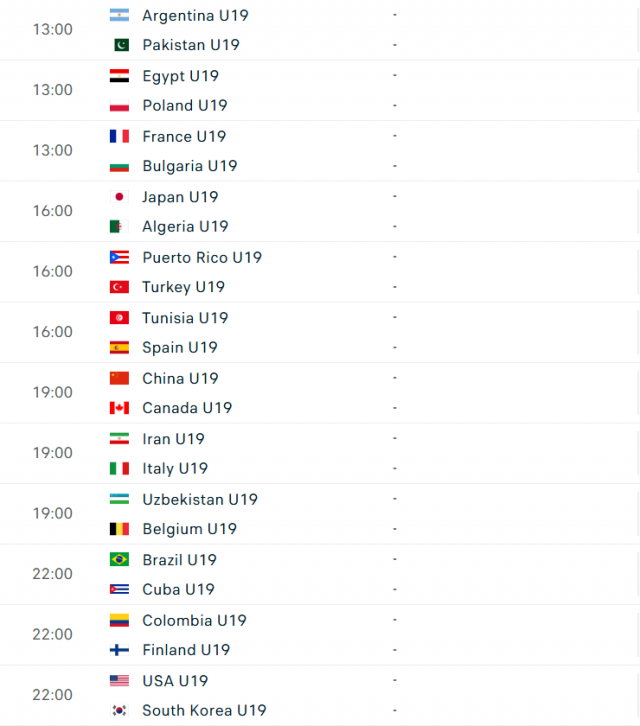Click the Puerto Rico U19 flag
The width and height of the screenshot is (640, 726).
click(119, 257)
